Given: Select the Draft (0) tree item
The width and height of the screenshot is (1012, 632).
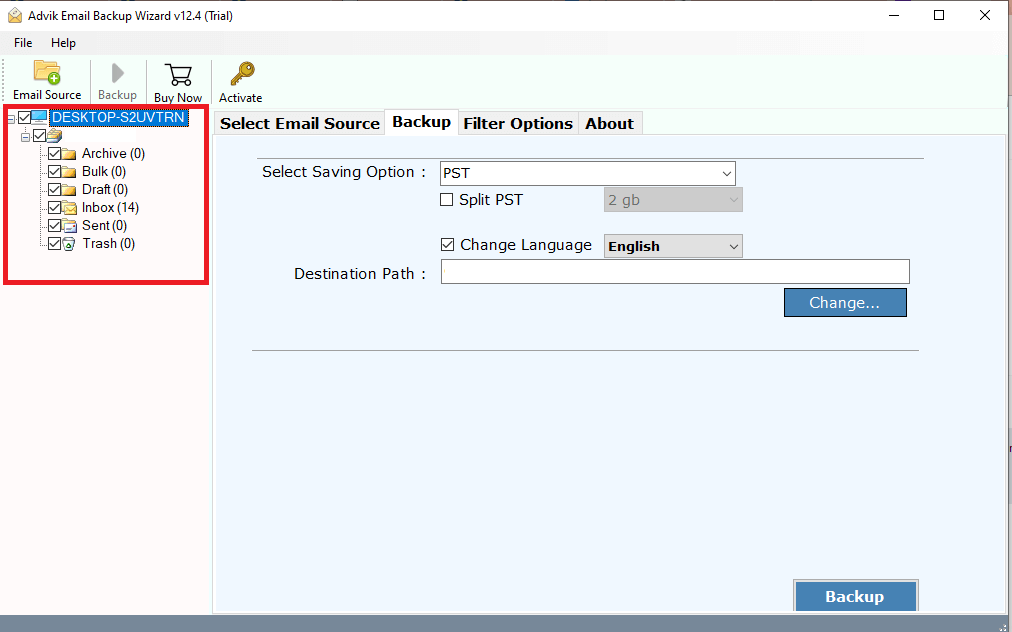Looking at the screenshot, I should click(105, 190).
